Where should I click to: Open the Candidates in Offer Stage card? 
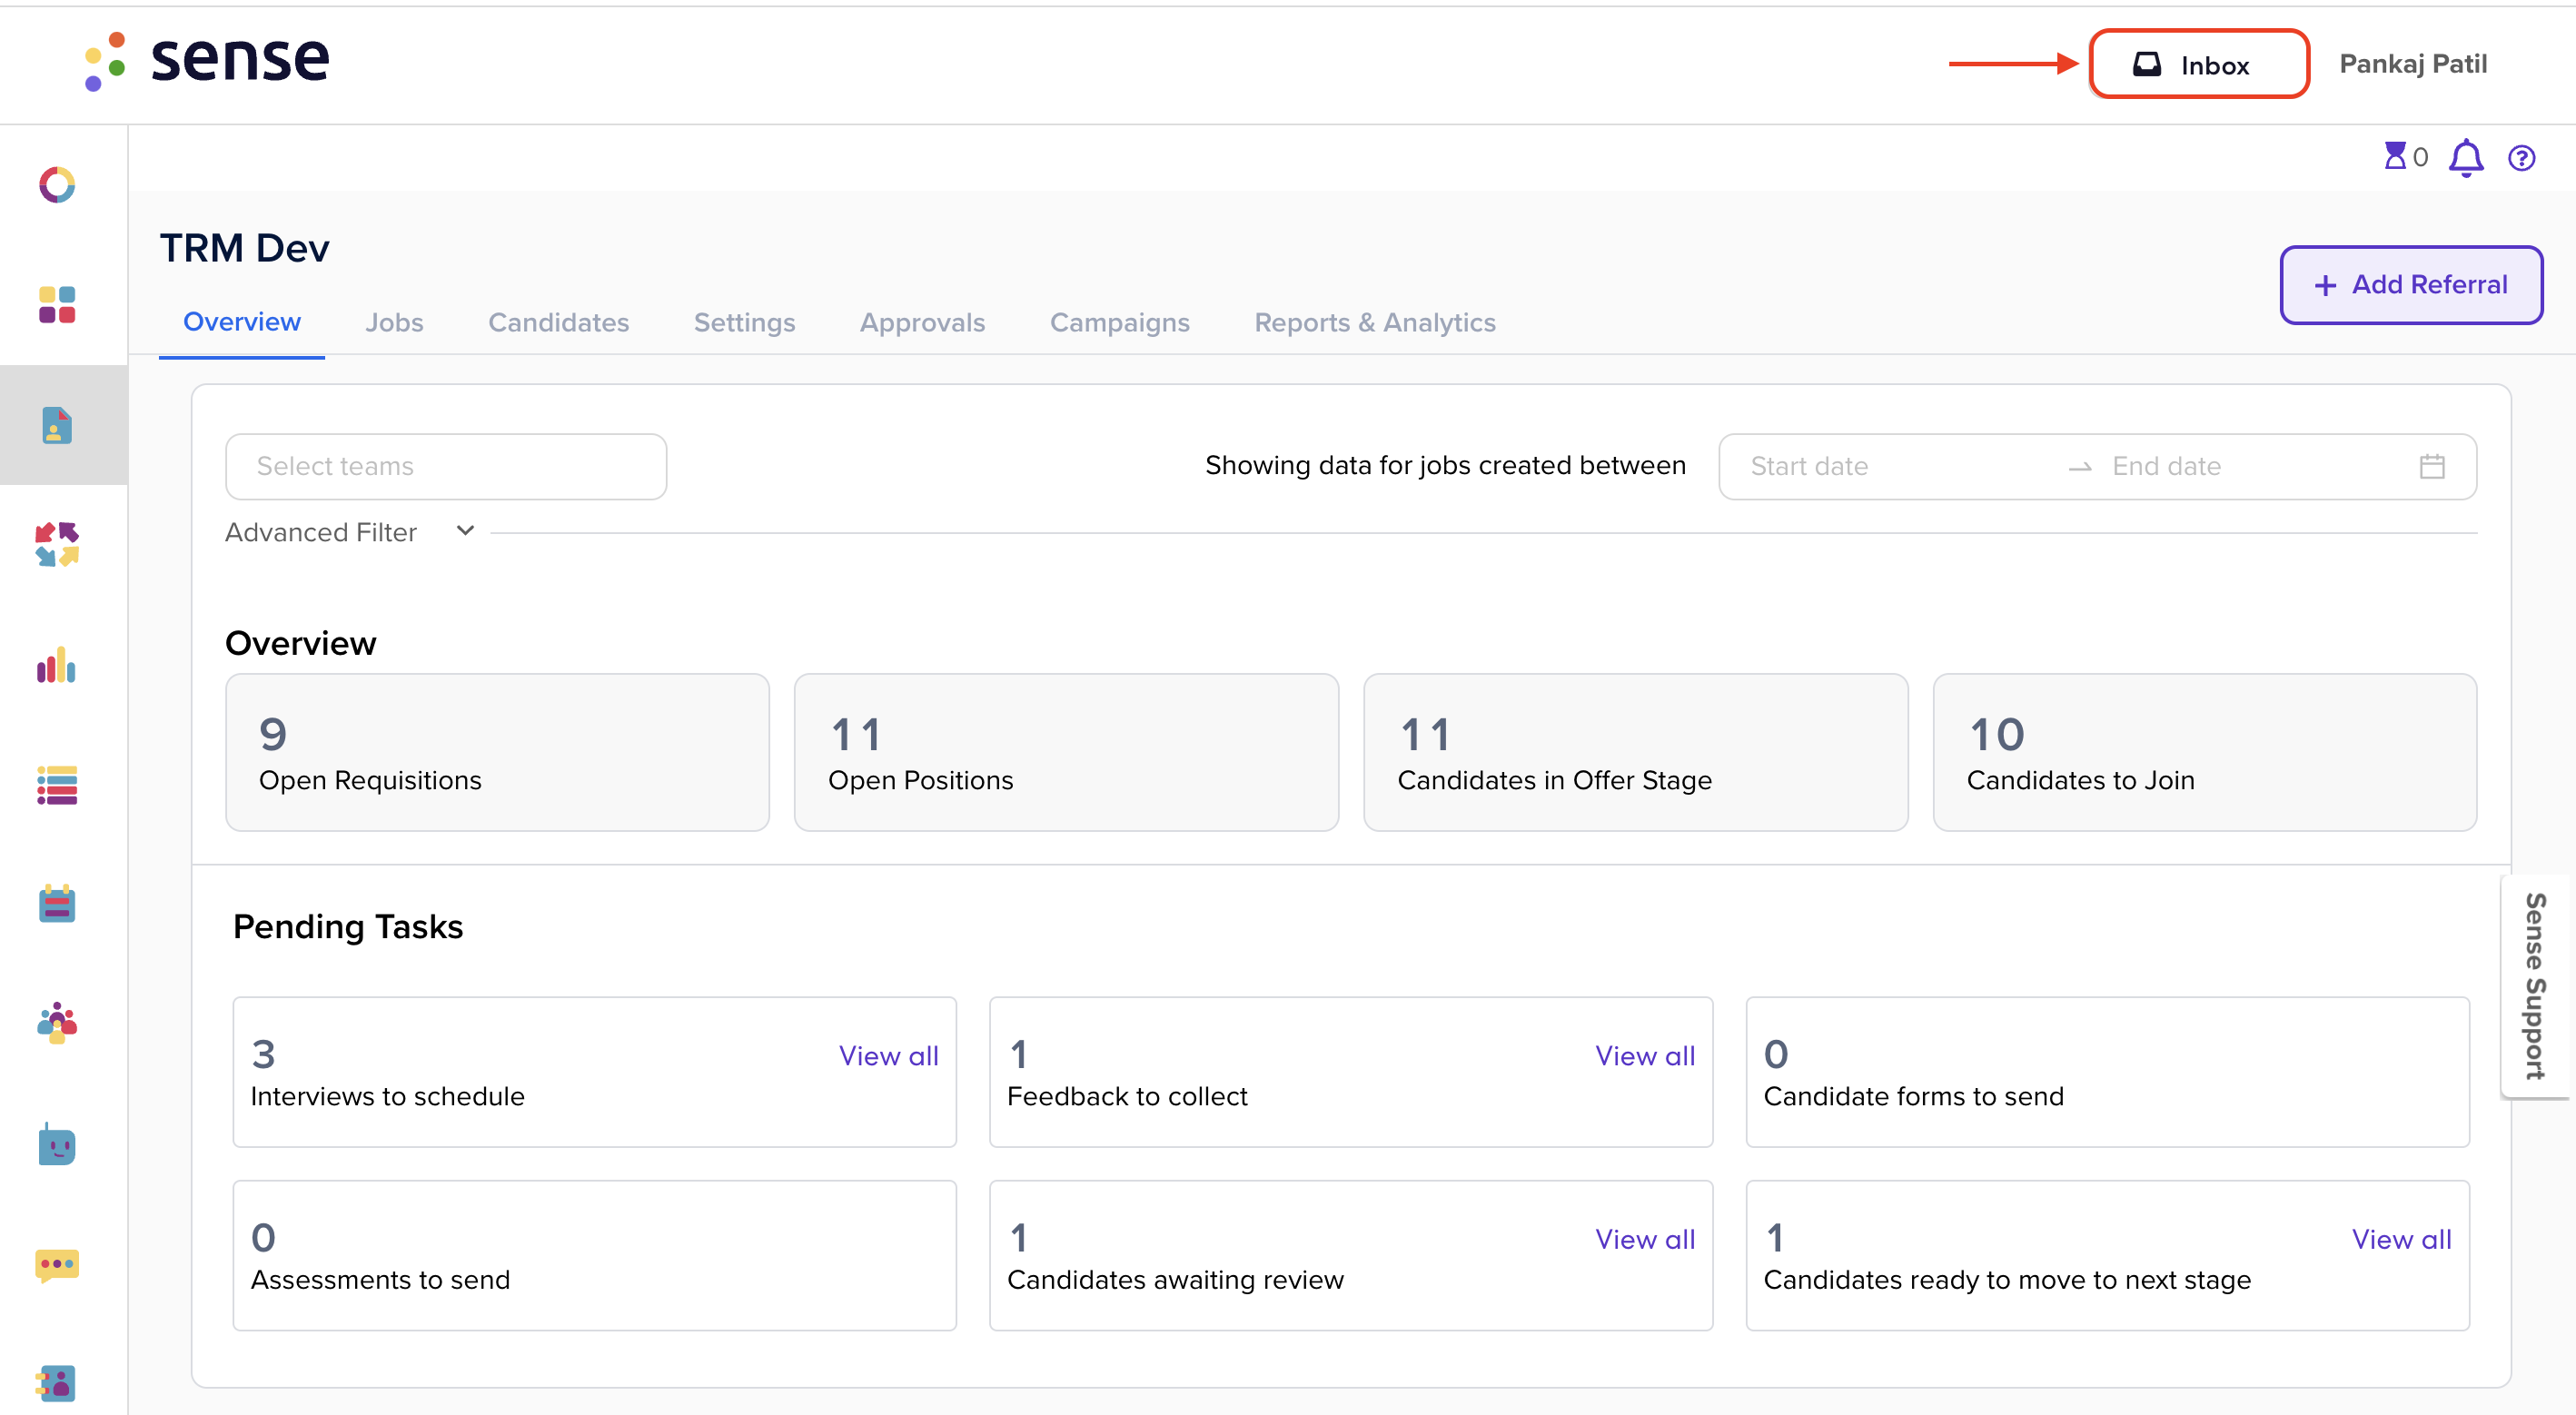click(x=1636, y=752)
